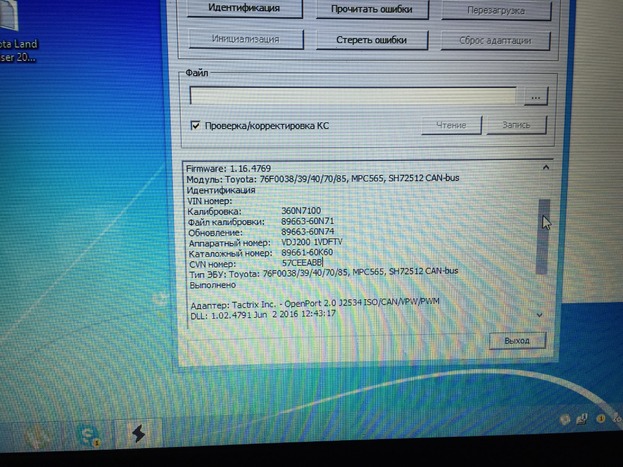This screenshot has width=623, height=467.
Task: Click into the Файл path input field
Action: tap(353, 97)
